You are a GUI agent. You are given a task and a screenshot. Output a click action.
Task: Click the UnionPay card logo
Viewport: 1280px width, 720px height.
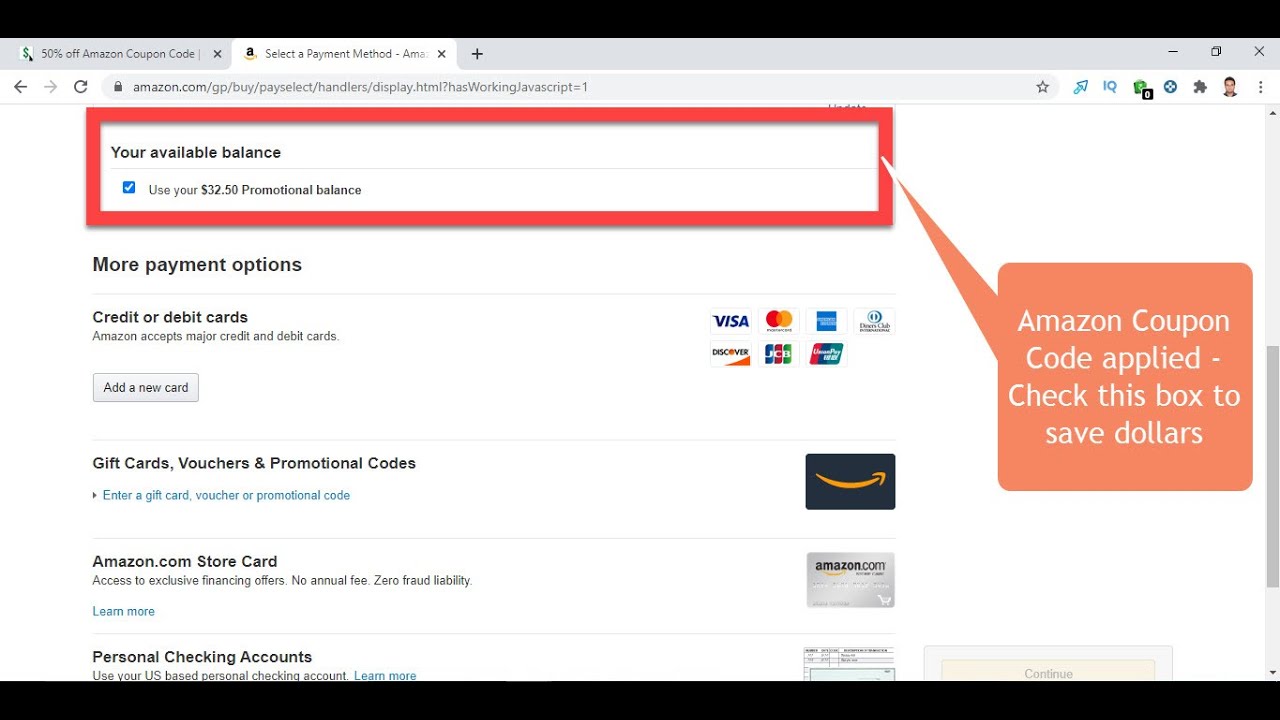click(x=826, y=354)
